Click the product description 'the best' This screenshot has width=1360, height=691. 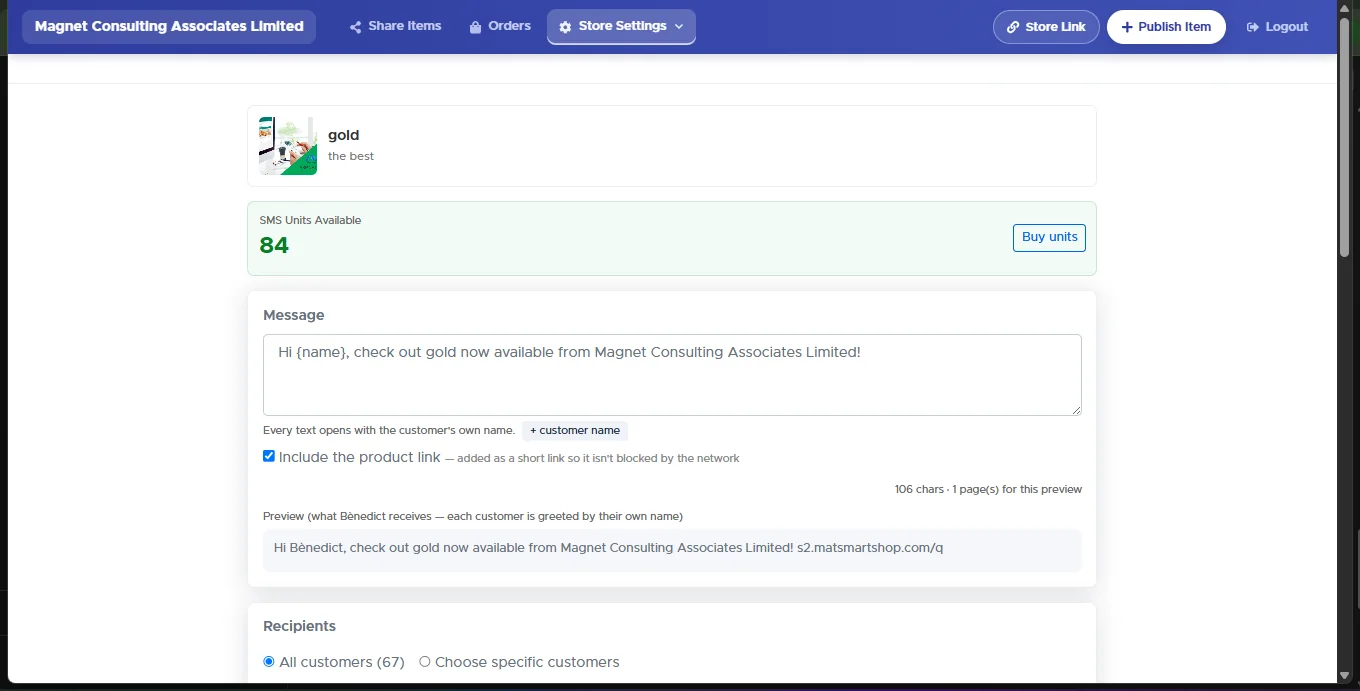351,156
